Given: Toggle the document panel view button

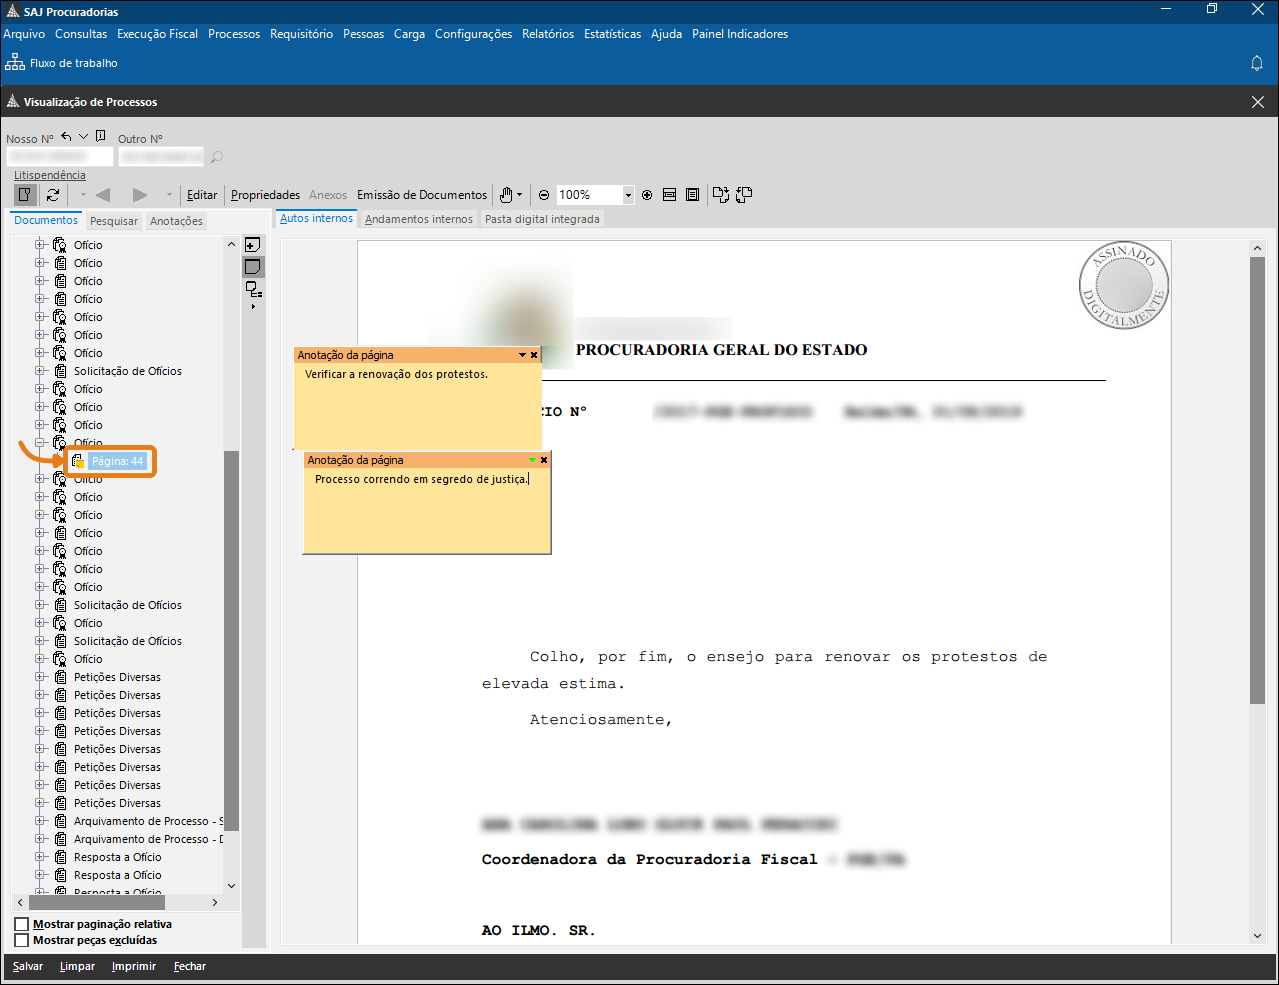Looking at the screenshot, I should click(25, 195).
